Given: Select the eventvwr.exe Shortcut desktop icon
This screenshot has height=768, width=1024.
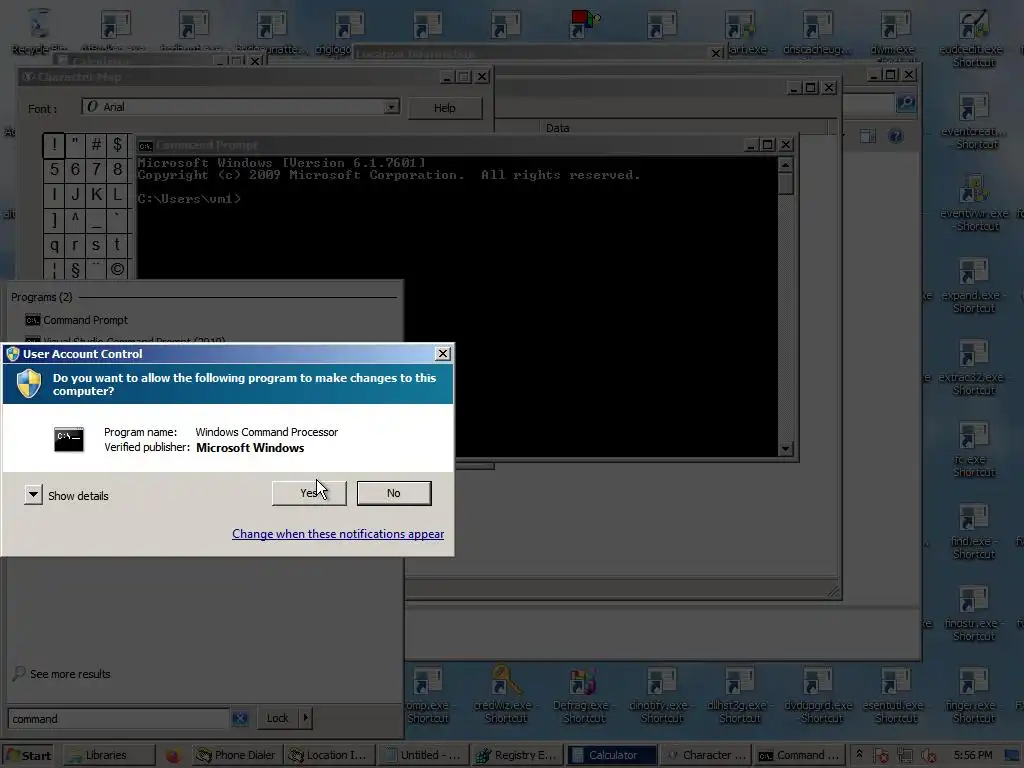Looking at the screenshot, I should click(974, 203).
